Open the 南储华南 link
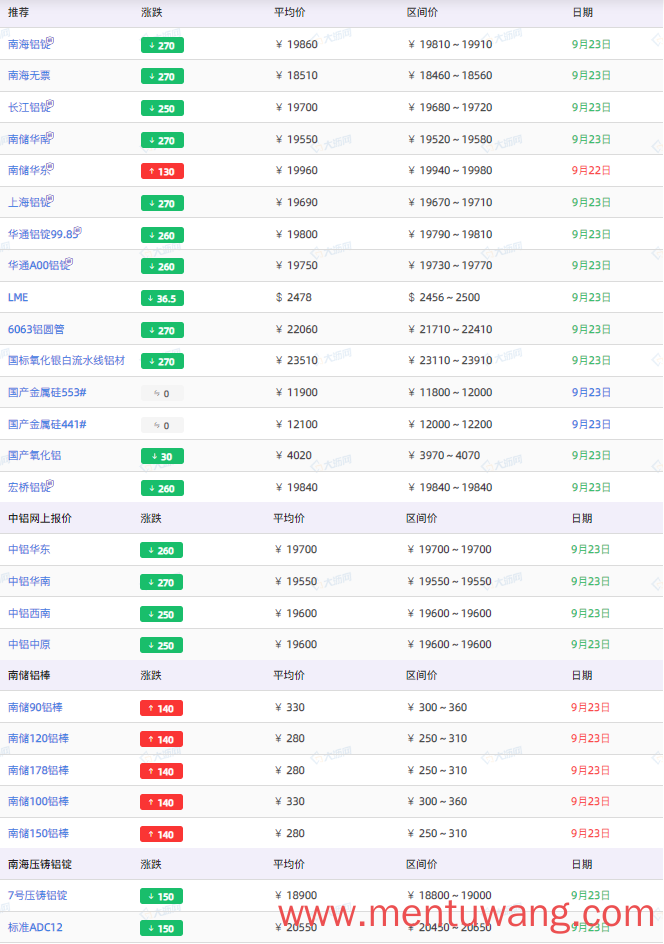 click(28, 140)
